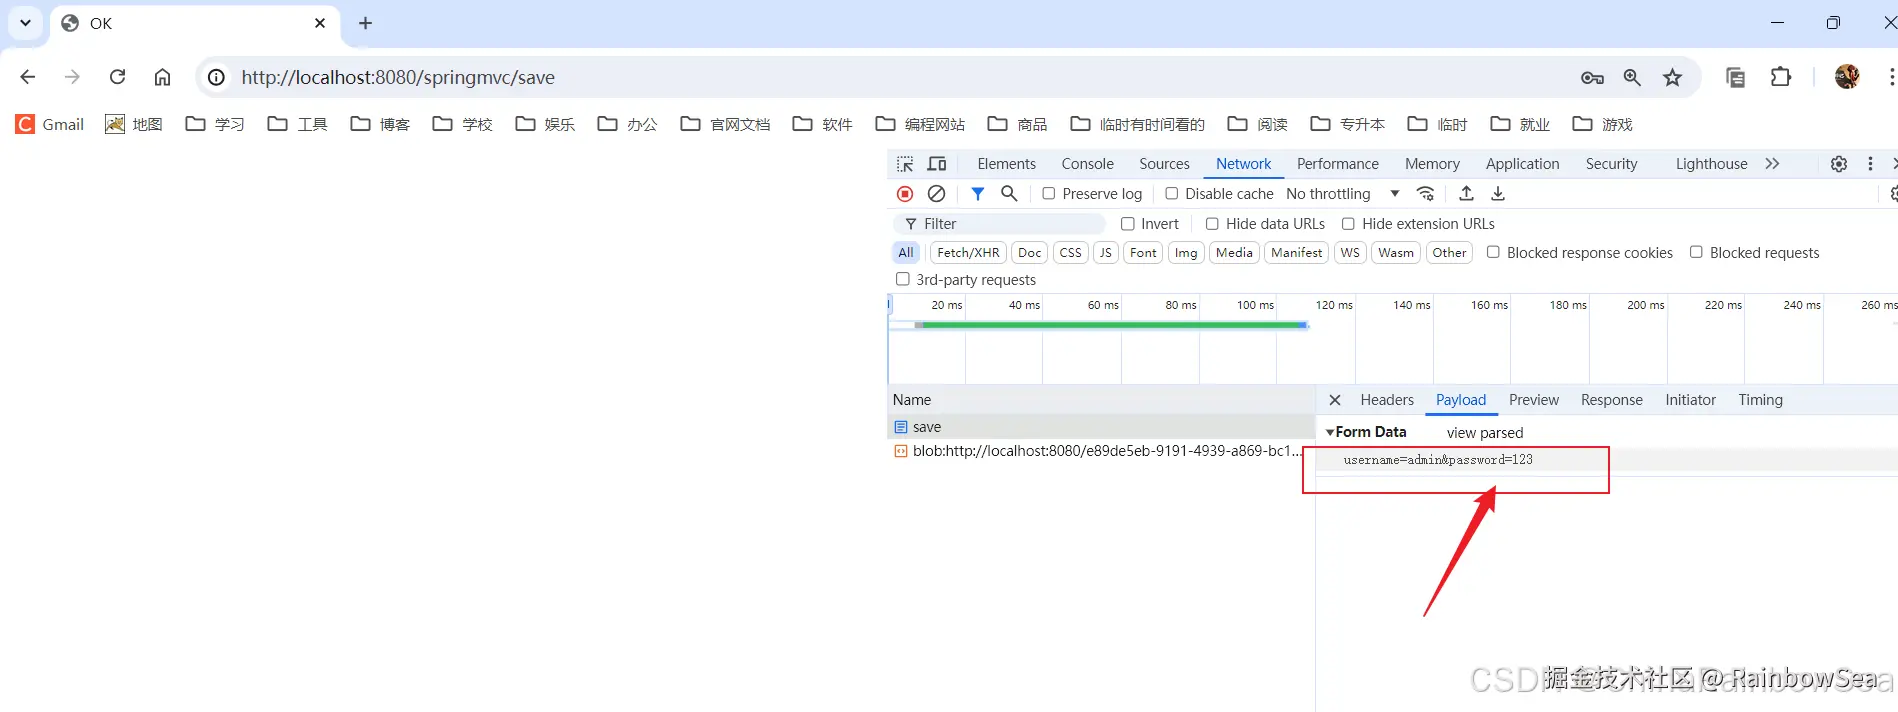Viewport: 1898px width, 712px height.
Task: Select the blob:http://localhost:8080 request row
Action: (1101, 451)
